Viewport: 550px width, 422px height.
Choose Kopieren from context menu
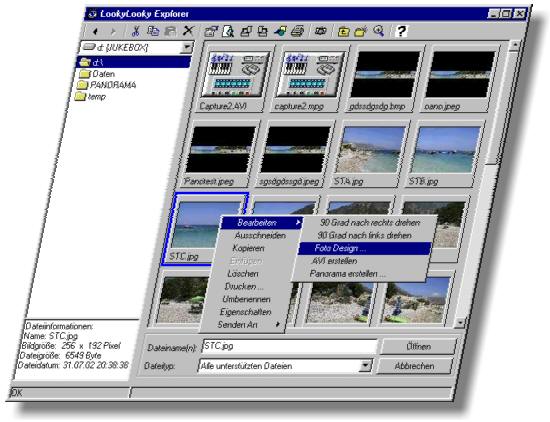[x=248, y=248]
